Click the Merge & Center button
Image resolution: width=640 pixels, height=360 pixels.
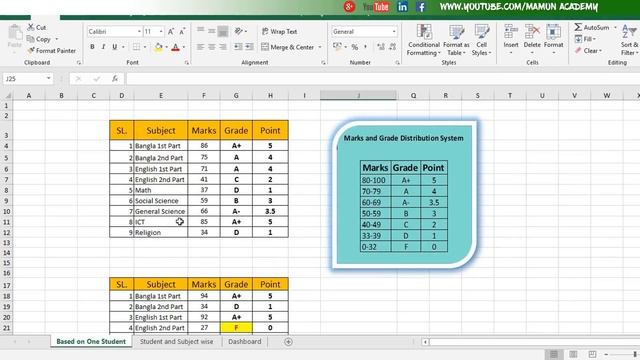point(288,47)
